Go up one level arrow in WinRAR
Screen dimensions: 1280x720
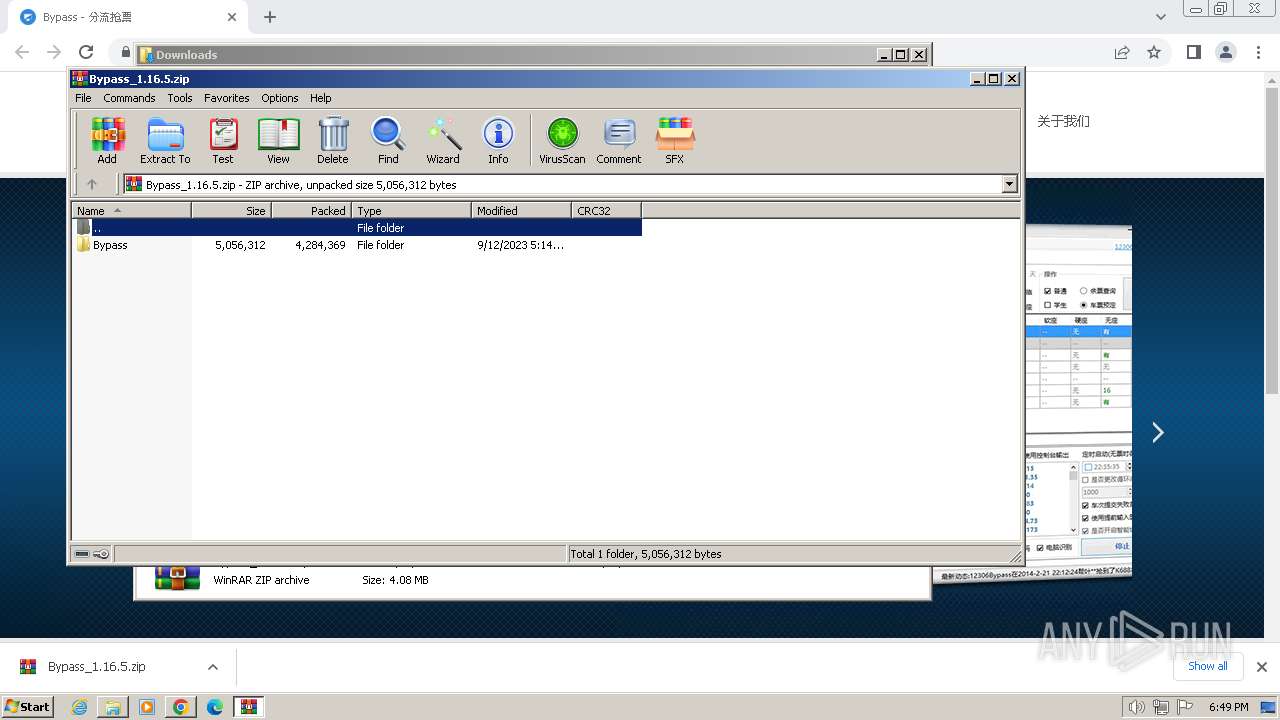coord(92,184)
